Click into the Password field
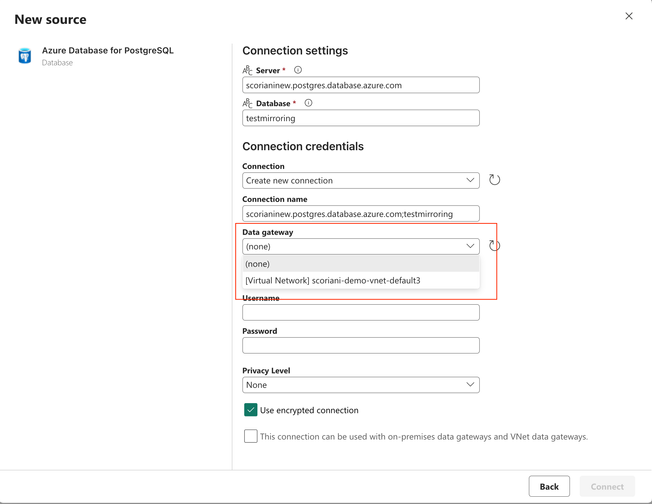652x504 pixels. point(361,346)
